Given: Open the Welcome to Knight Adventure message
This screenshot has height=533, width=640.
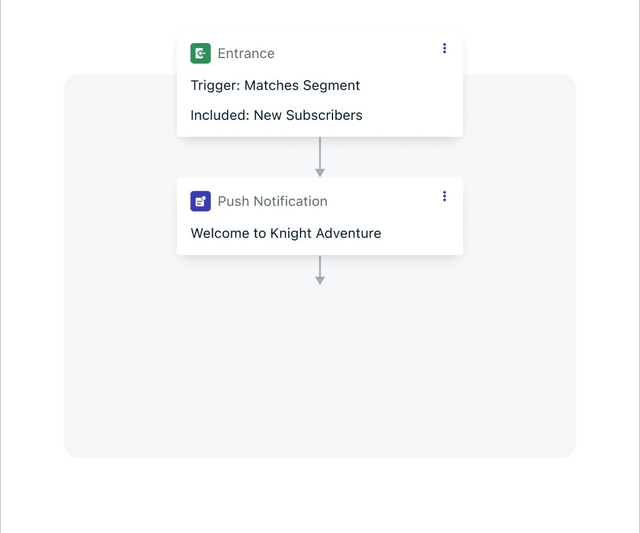Looking at the screenshot, I should (286, 233).
